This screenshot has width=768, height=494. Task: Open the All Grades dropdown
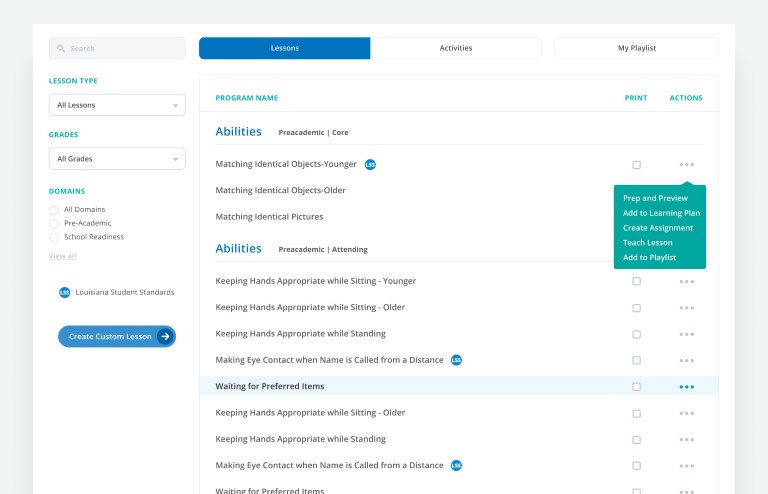tap(117, 159)
